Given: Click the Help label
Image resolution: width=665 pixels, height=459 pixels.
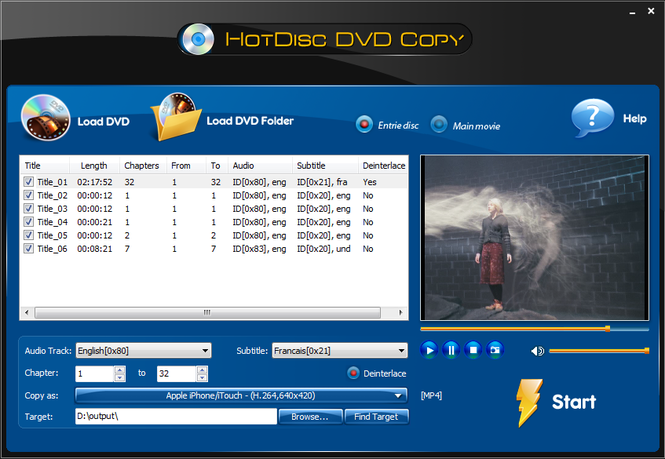Looking at the screenshot, I should [x=634, y=118].
